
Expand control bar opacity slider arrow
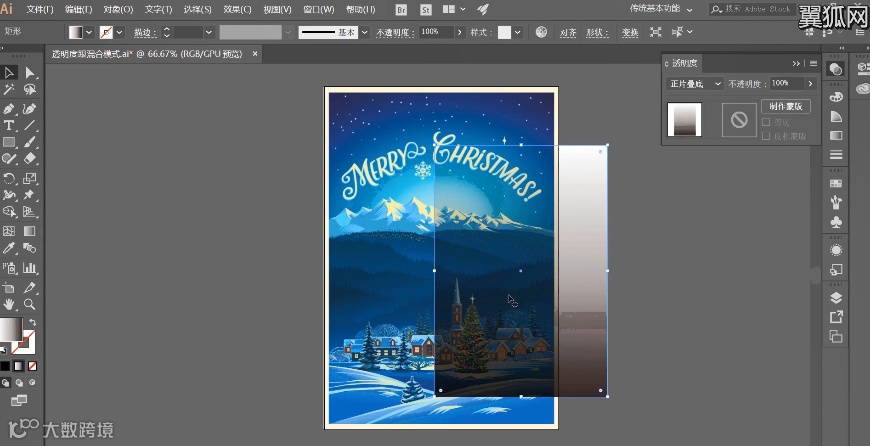point(459,32)
